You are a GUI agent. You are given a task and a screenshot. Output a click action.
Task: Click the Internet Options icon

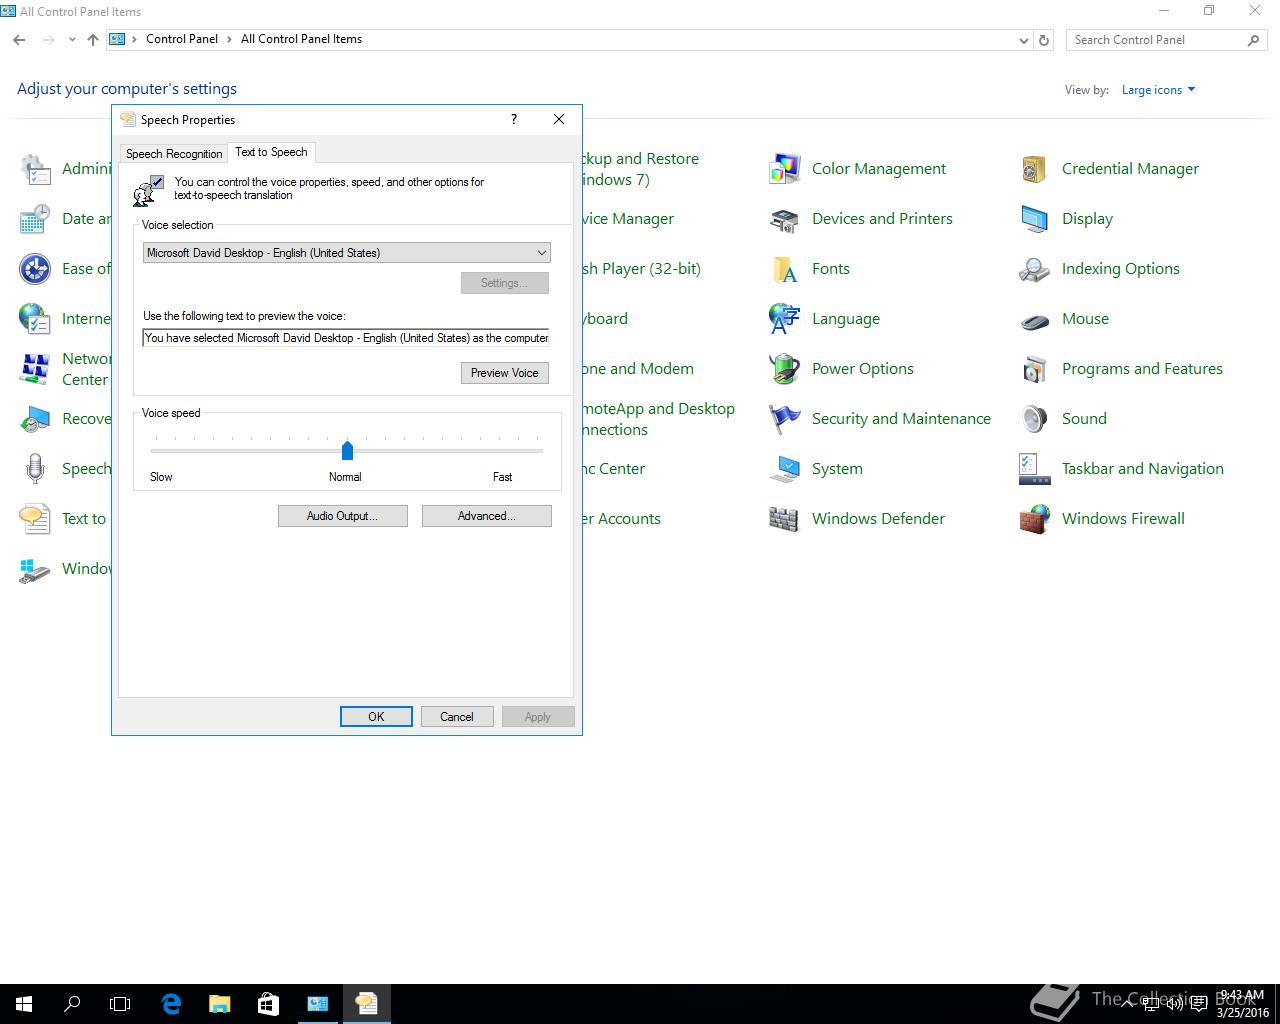[35, 319]
